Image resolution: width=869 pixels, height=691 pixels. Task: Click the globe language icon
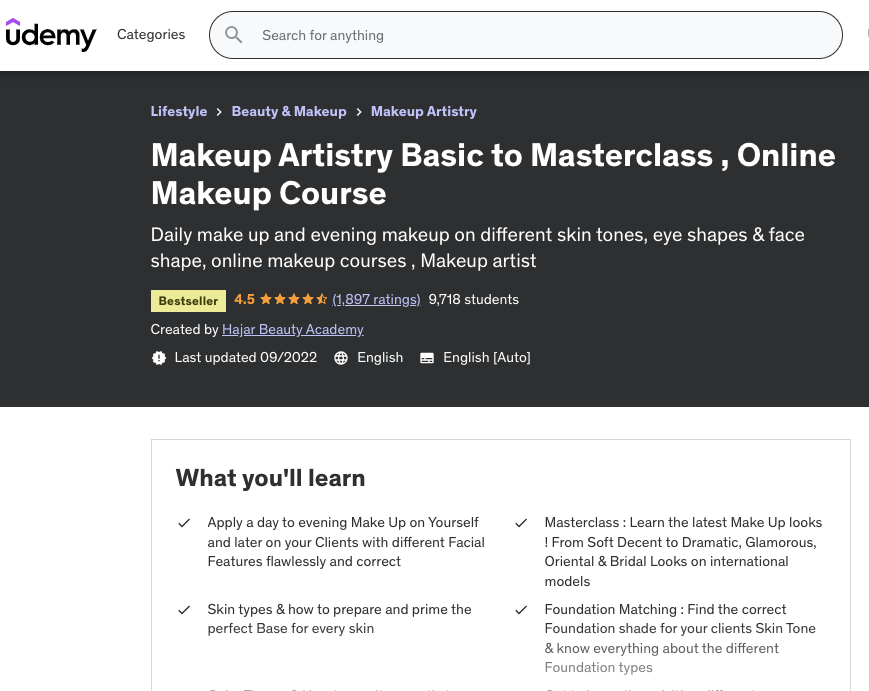pos(341,358)
